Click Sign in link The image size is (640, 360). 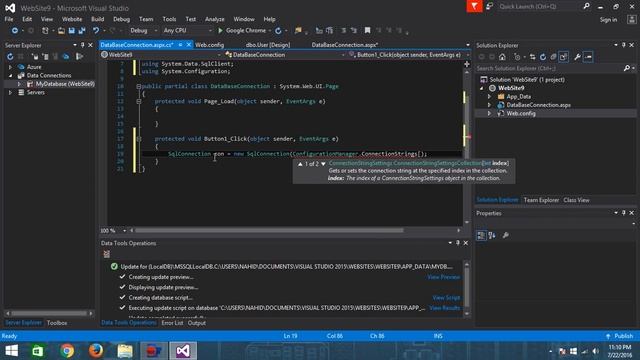pyautogui.click(x=608, y=20)
